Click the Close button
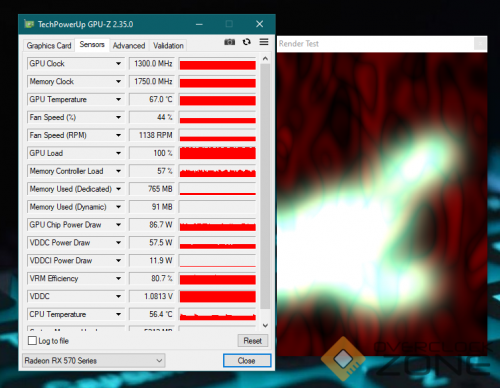500x388 pixels. click(247, 361)
